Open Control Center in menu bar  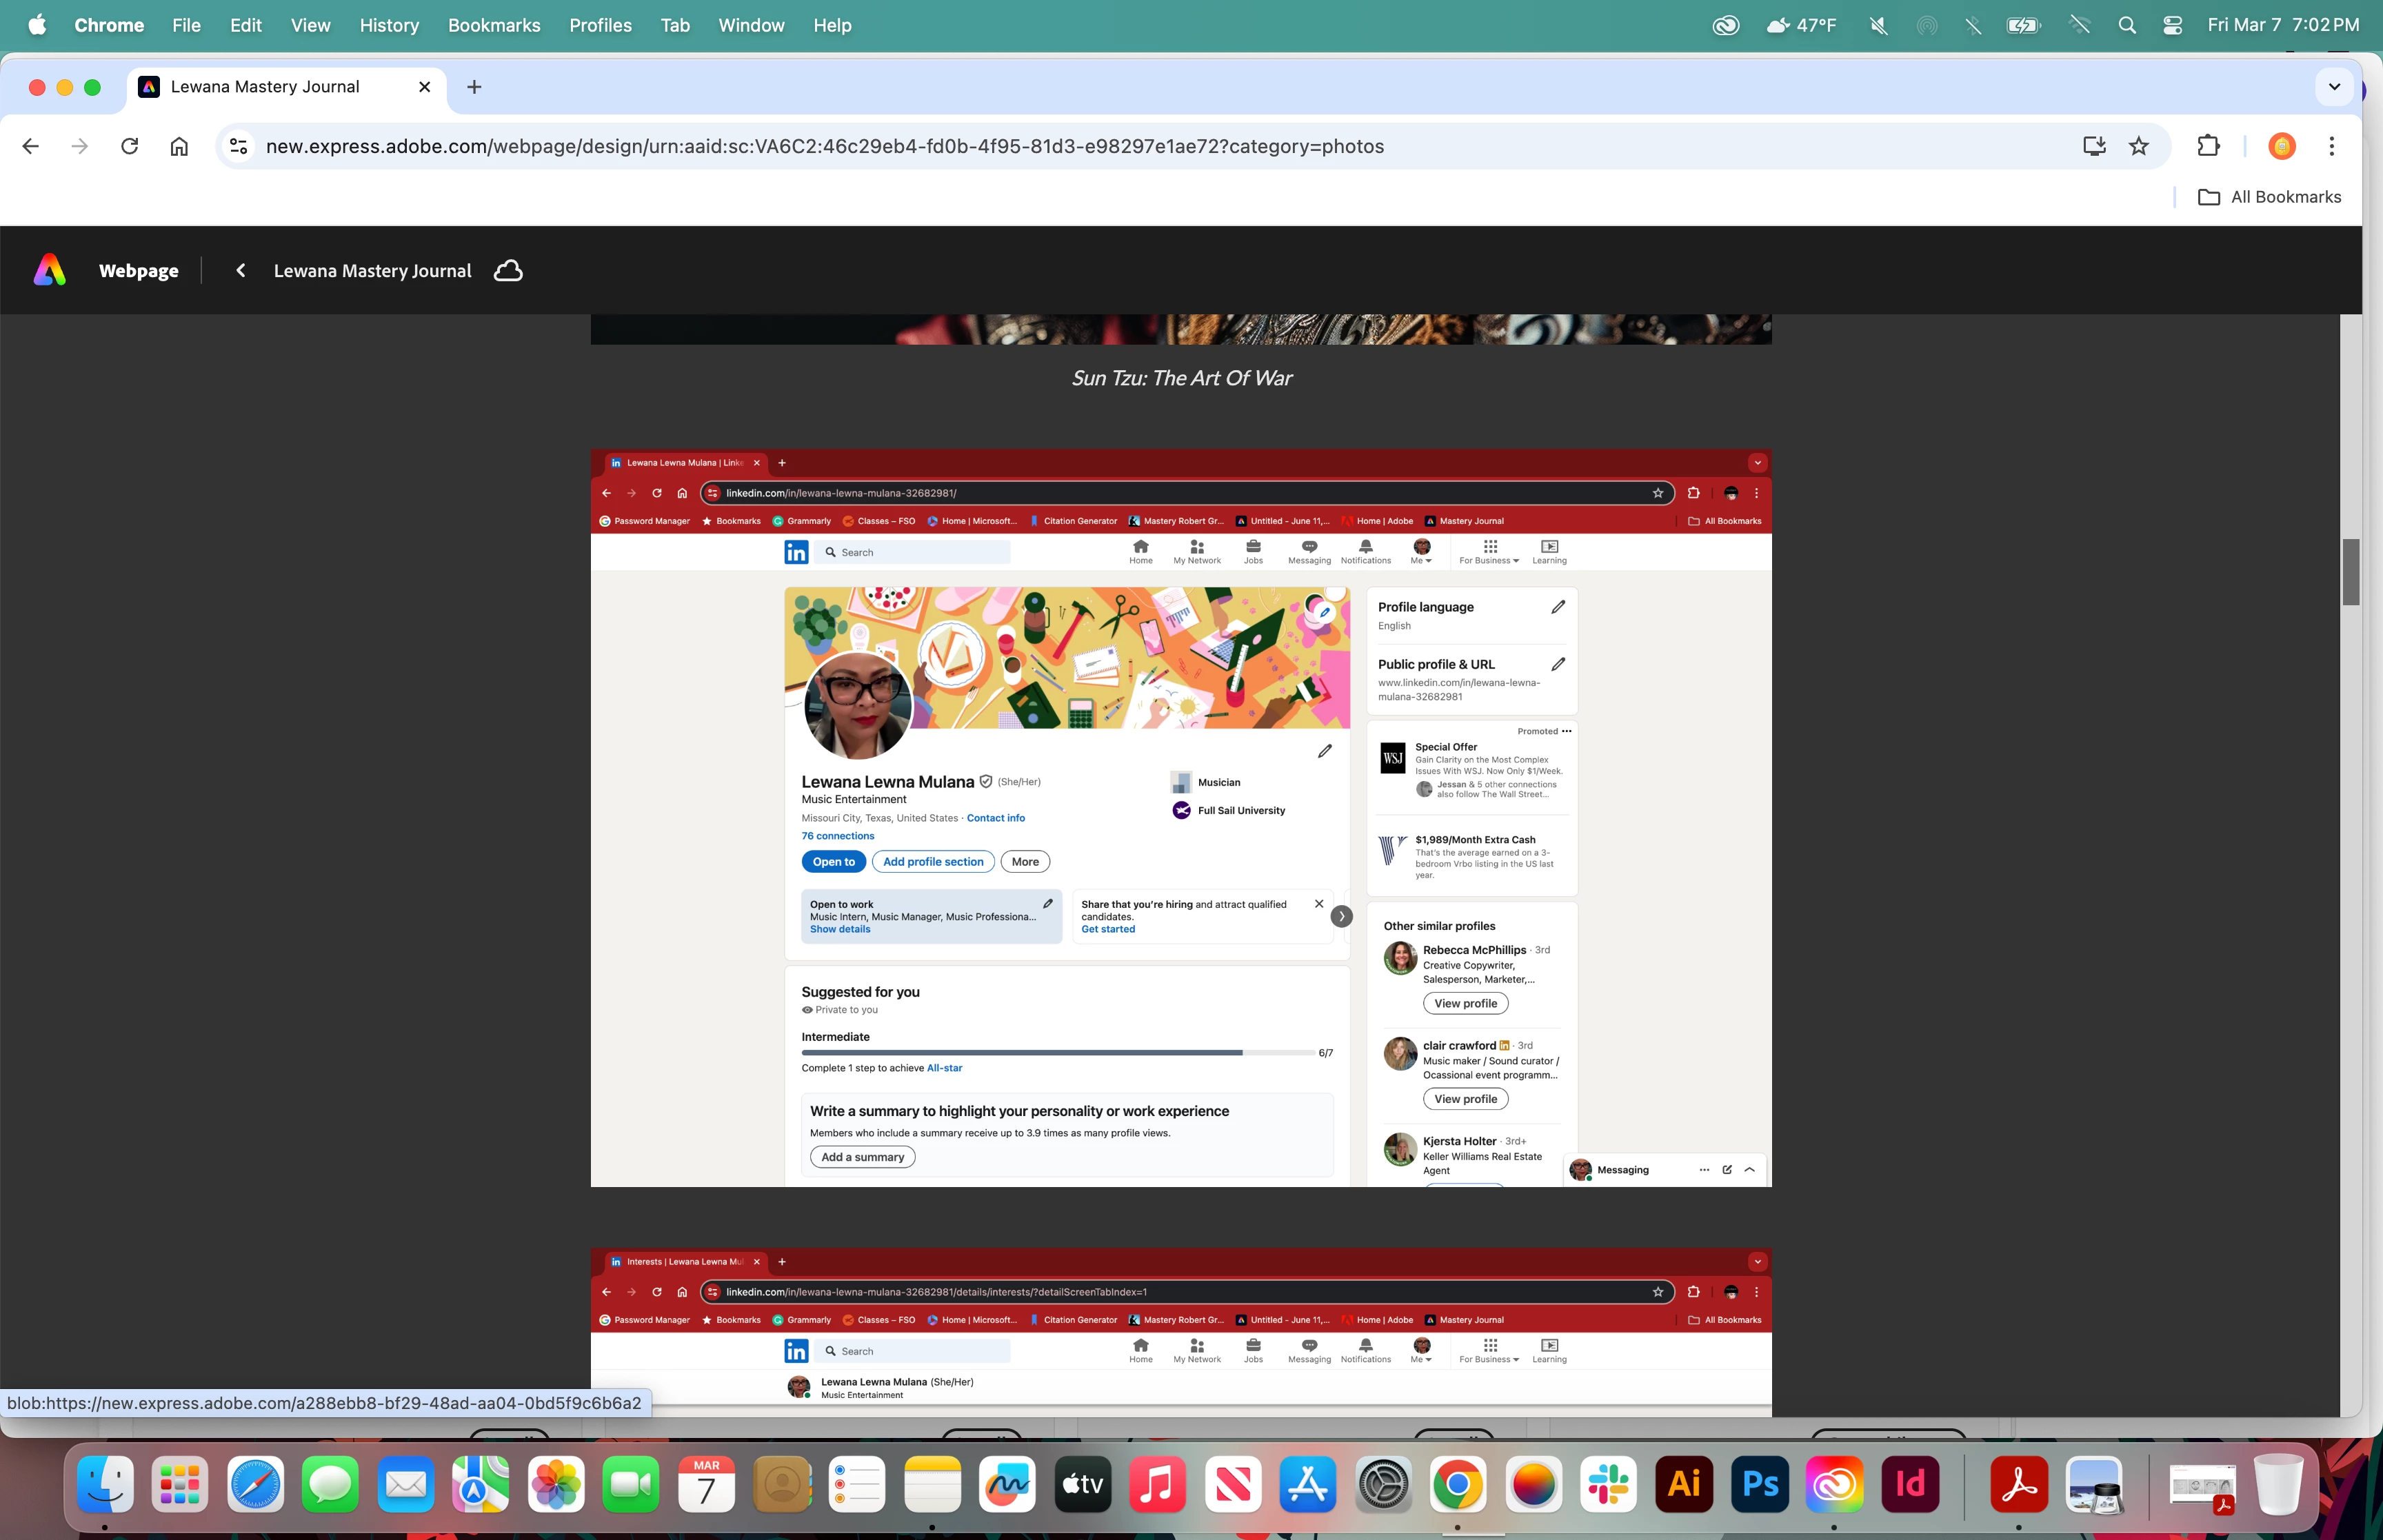pyautogui.click(x=2172, y=25)
